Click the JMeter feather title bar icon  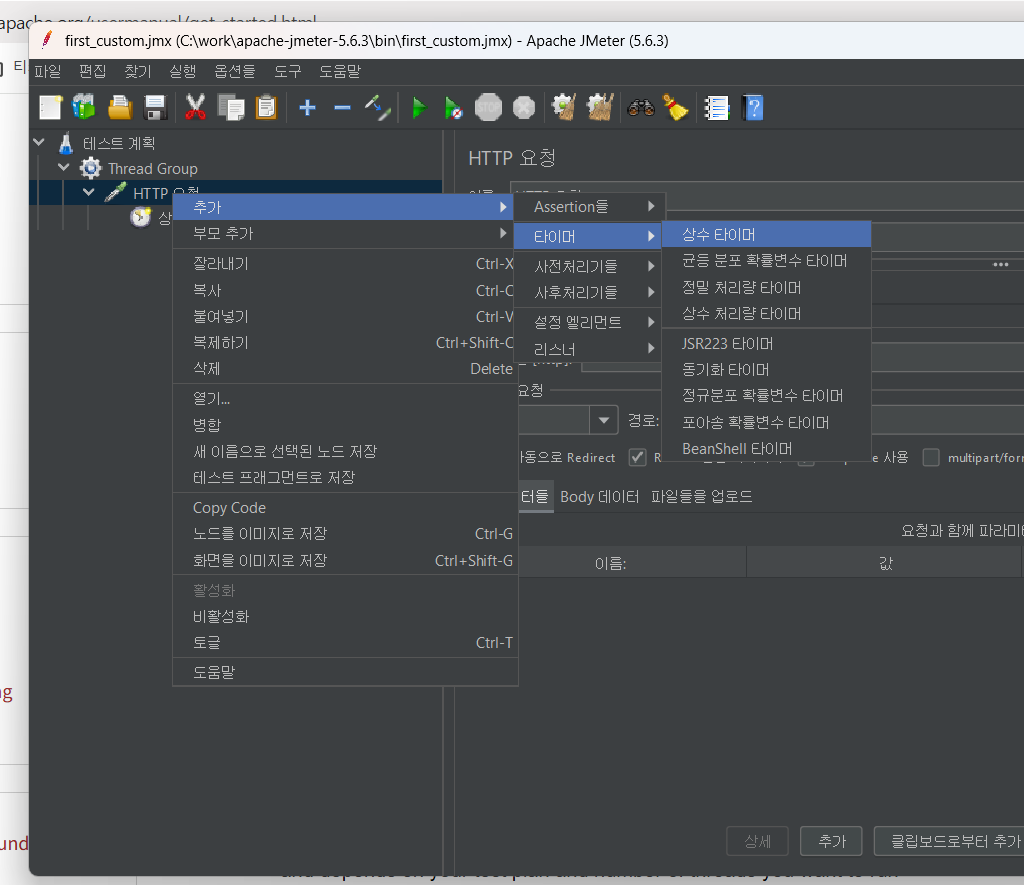[46, 40]
